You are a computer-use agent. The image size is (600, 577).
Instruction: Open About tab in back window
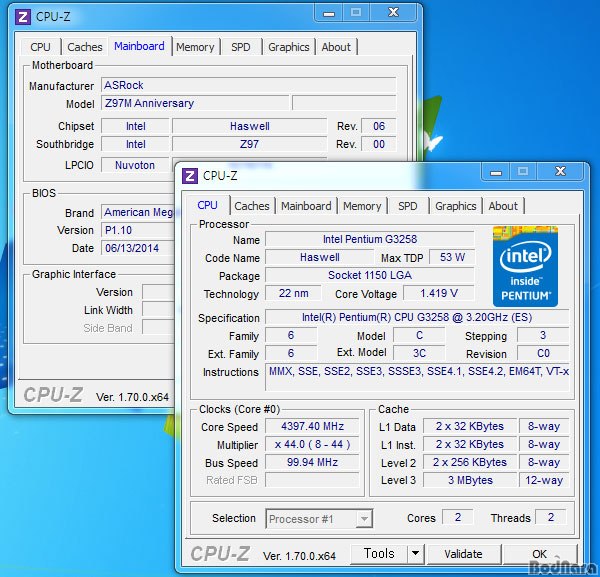tap(336, 47)
